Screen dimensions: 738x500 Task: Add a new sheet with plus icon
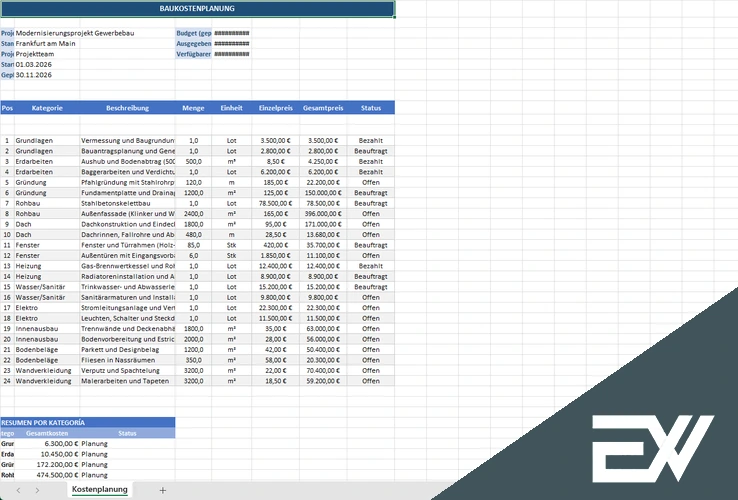click(x=162, y=490)
